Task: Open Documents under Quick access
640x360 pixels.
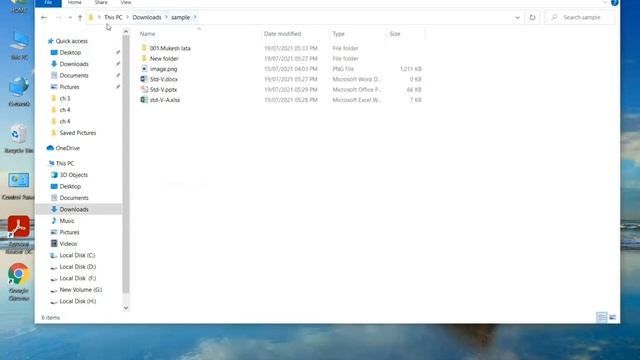Action: (74, 76)
